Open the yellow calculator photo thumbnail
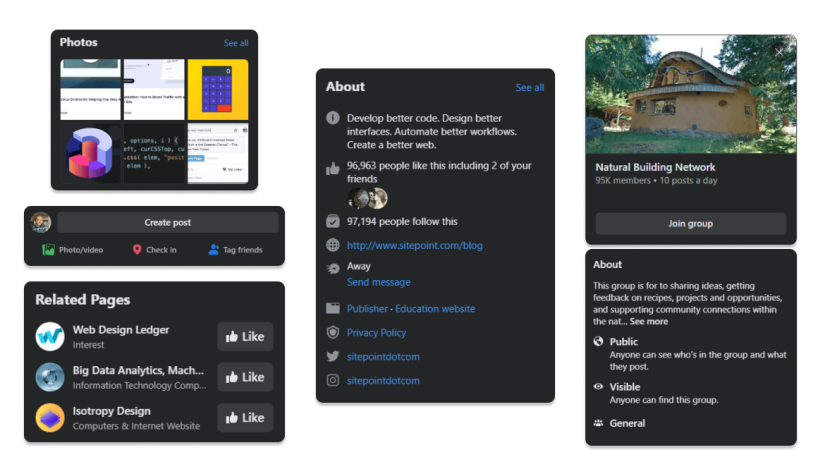The height and width of the screenshot is (450, 830). pyautogui.click(x=217, y=89)
